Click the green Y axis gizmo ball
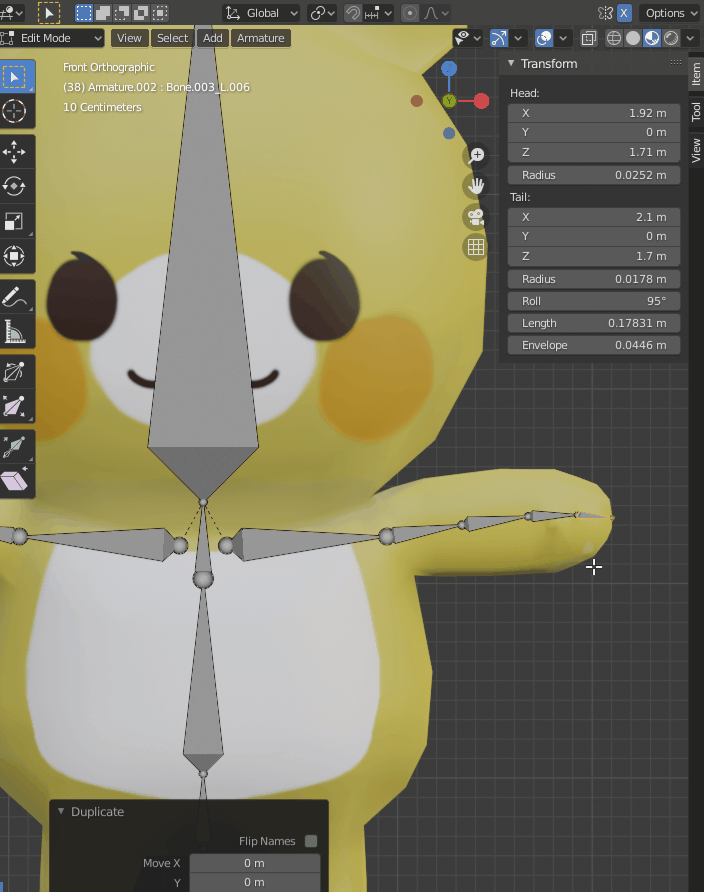Screen dimensions: 704x892 [x=449, y=101]
